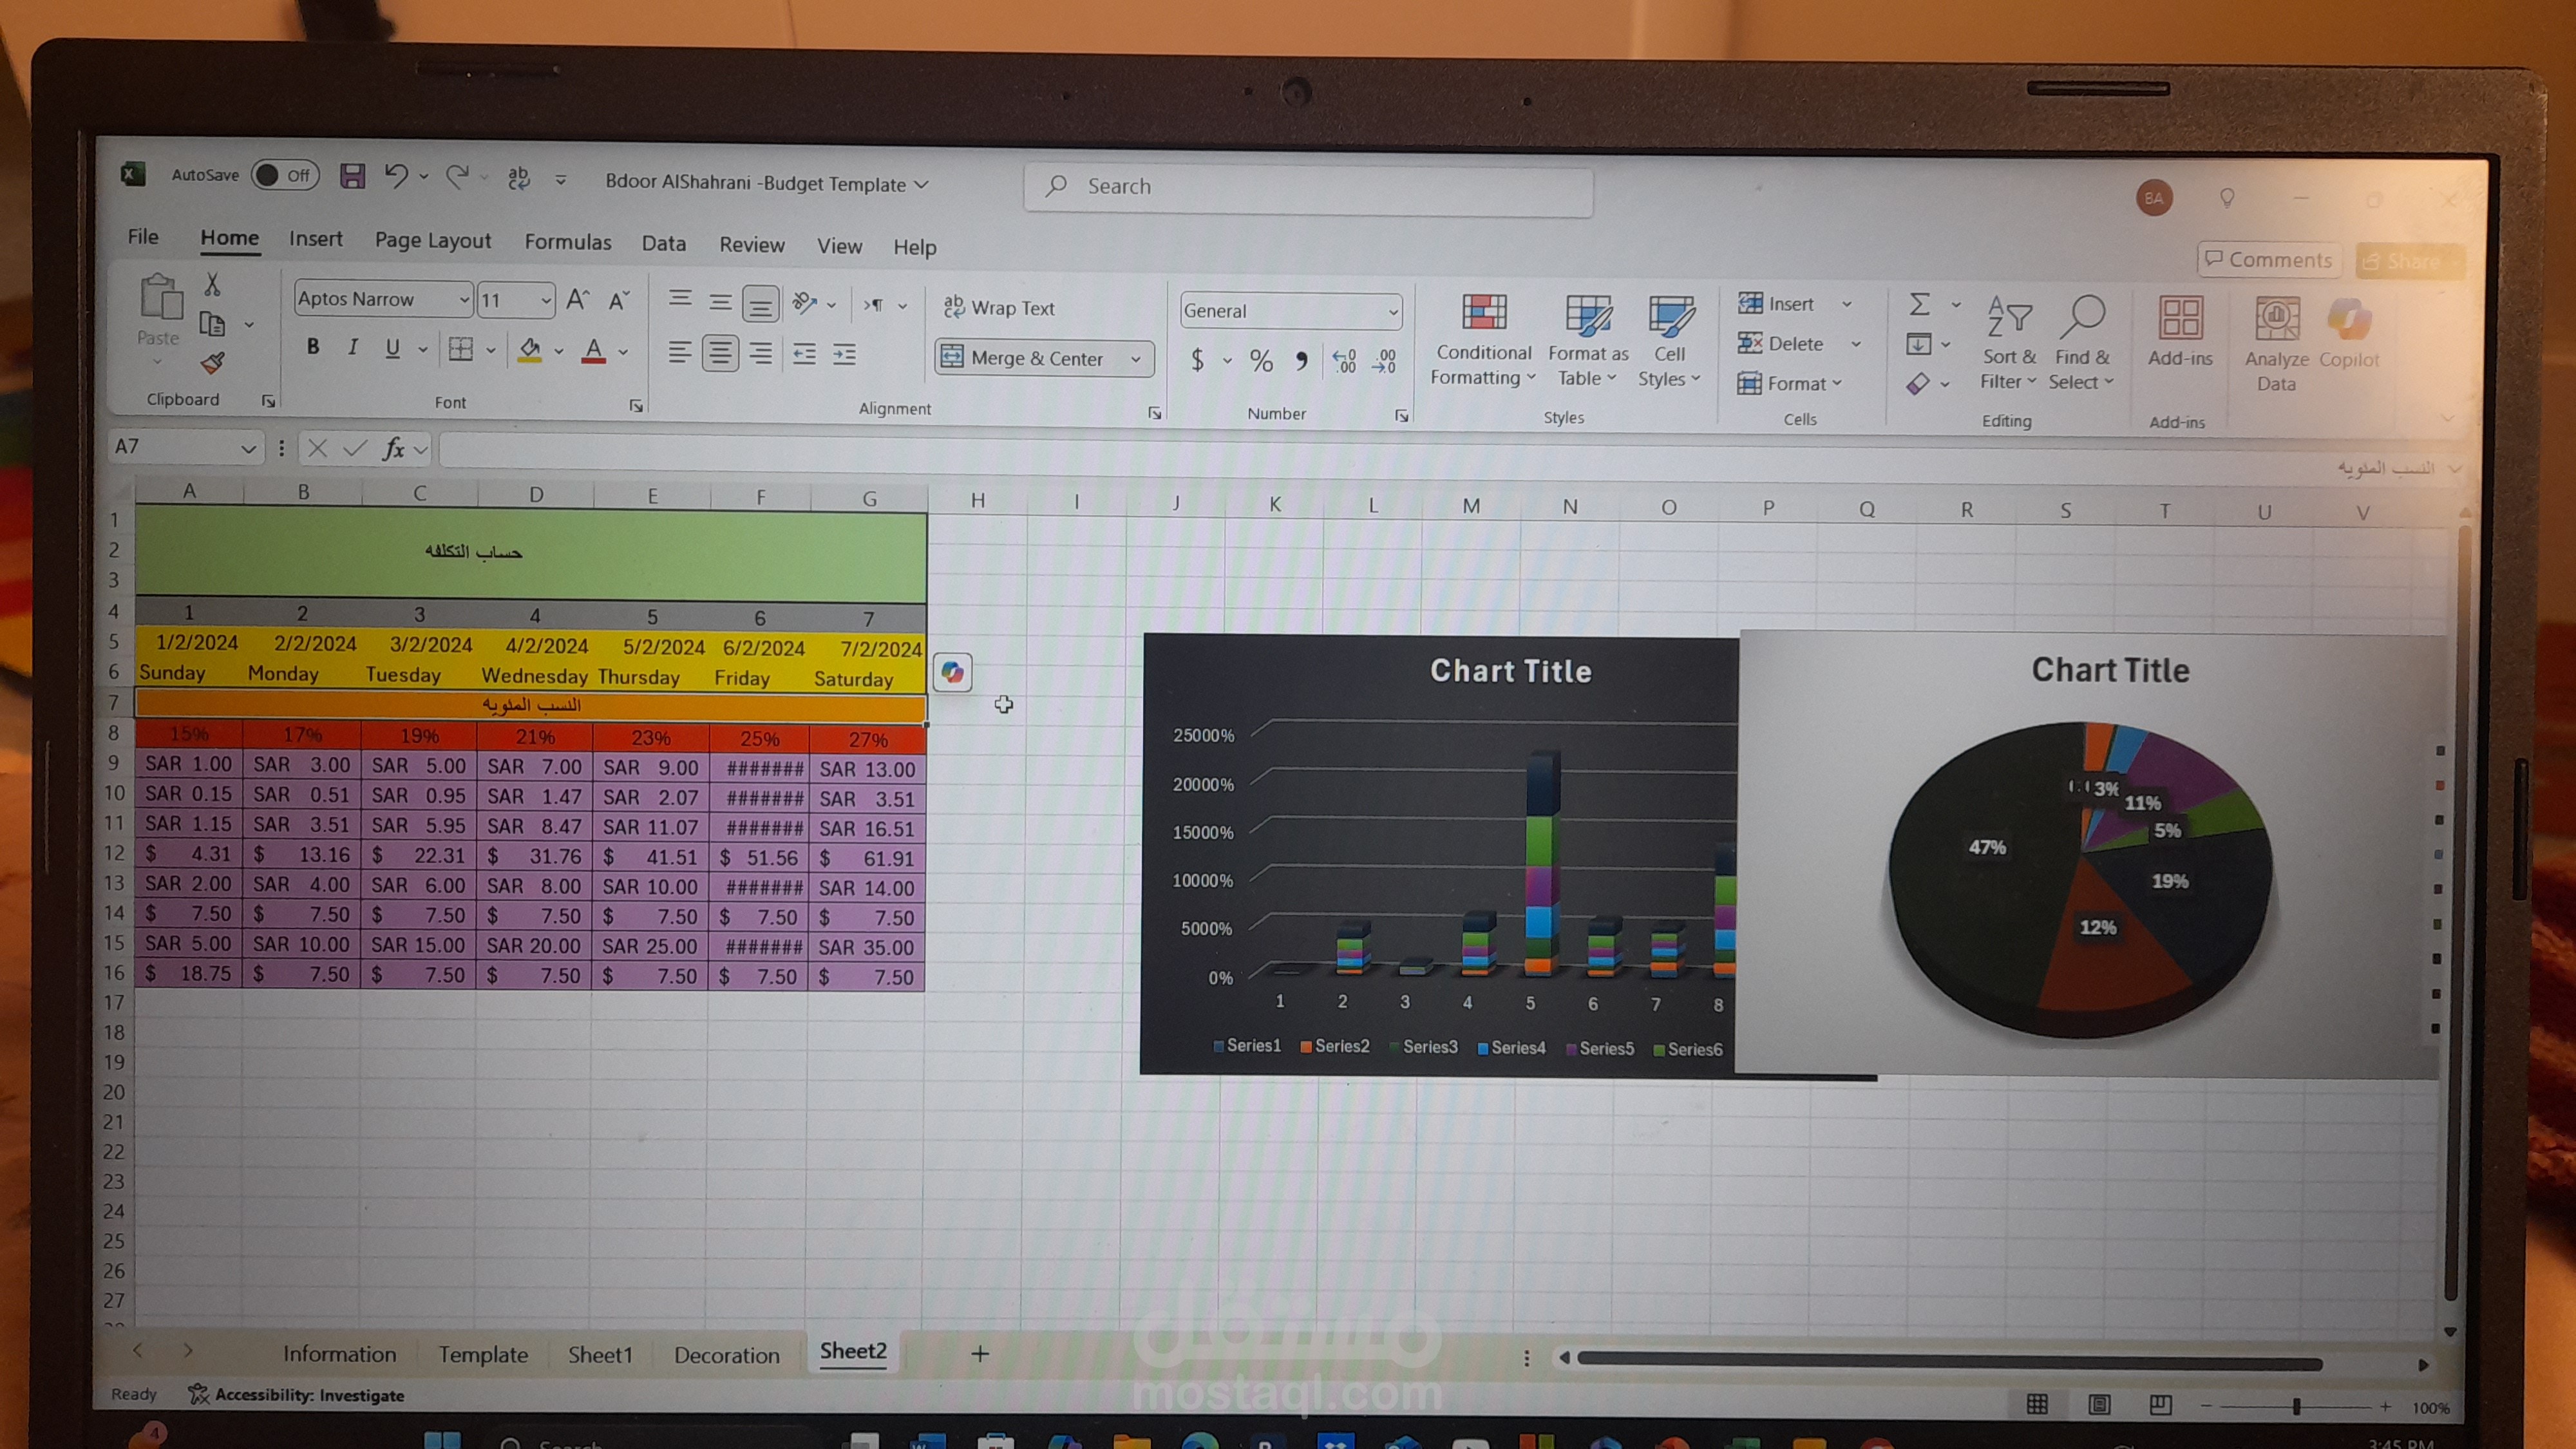2576x1449 pixels.
Task: Click the Format Painter brush icon
Action: click(x=212, y=364)
